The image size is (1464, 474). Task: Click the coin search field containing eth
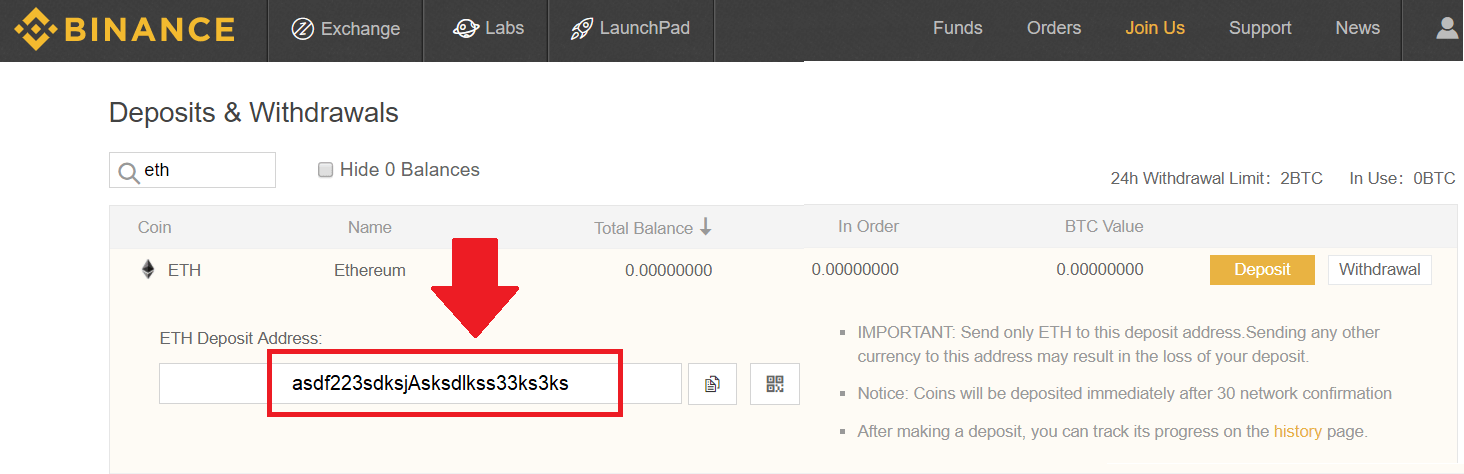pos(192,170)
